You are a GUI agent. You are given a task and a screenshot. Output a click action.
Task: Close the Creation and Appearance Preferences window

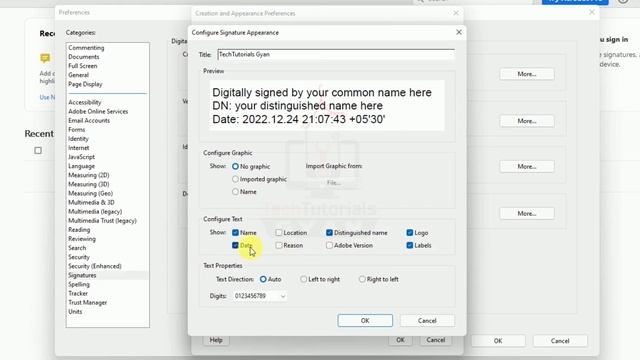coord(456,13)
